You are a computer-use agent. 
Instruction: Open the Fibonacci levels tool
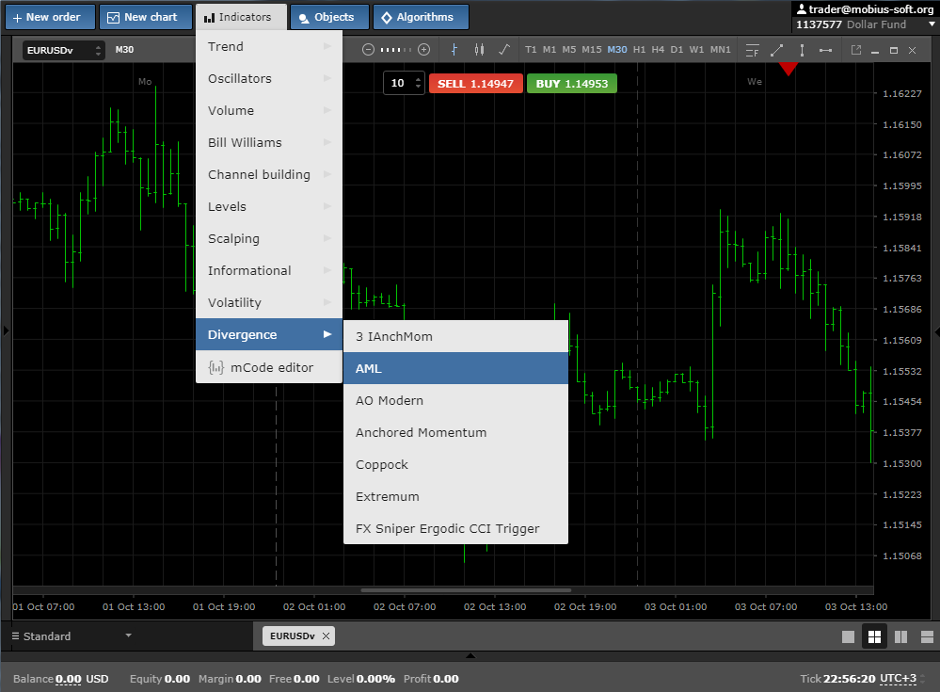[x=752, y=50]
